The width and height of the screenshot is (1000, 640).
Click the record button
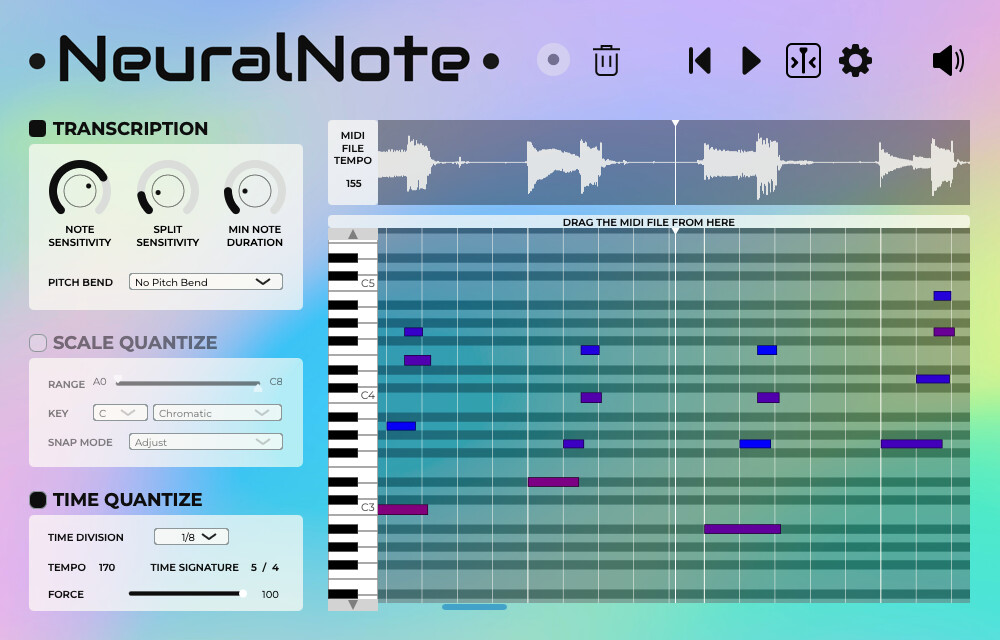553,60
